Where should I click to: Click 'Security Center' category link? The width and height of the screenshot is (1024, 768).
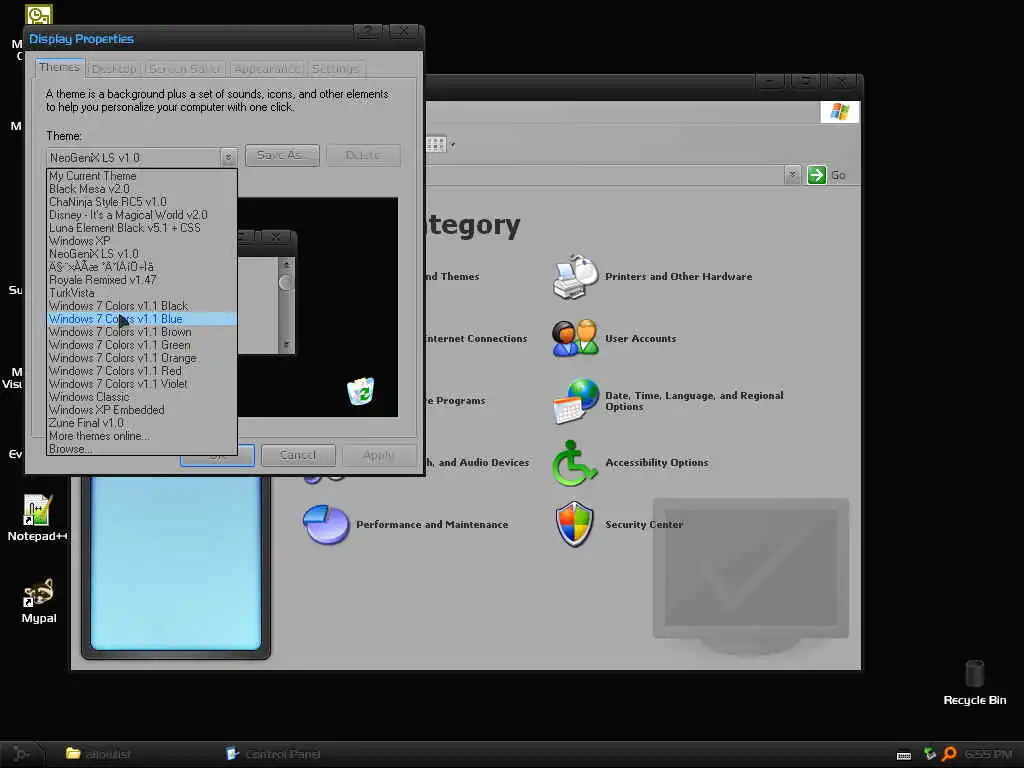[644, 524]
